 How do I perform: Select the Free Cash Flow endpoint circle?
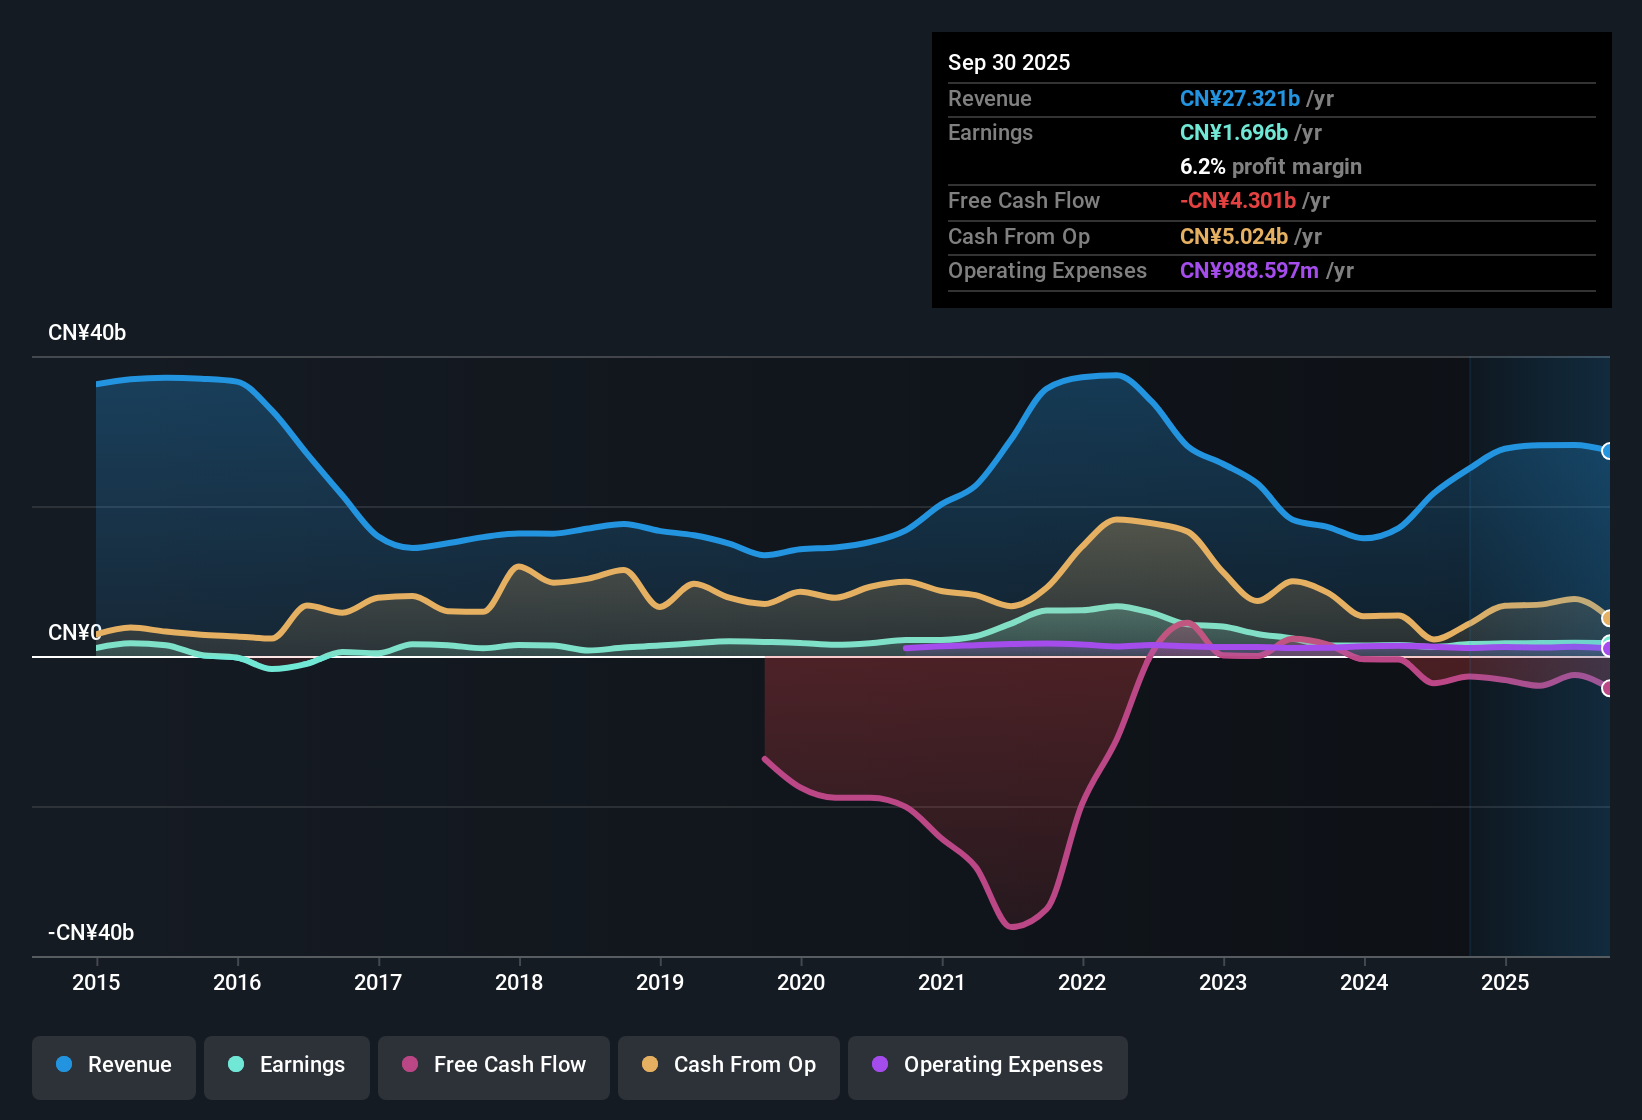pos(1607,688)
